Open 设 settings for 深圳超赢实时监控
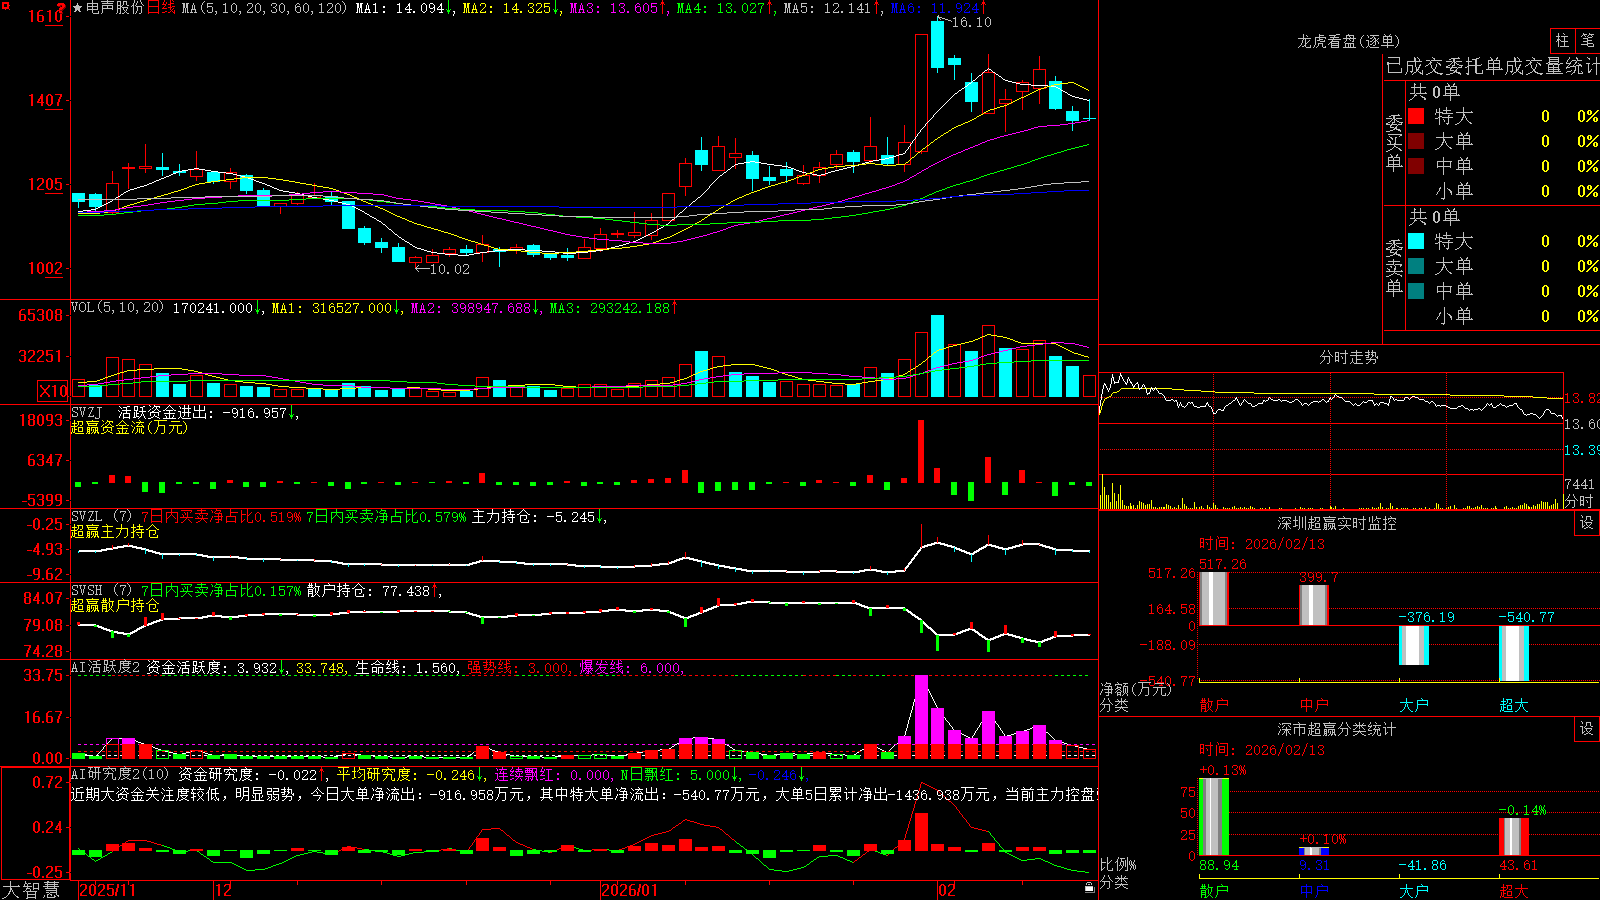The image size is (1600, 900). coord(1587,523)
